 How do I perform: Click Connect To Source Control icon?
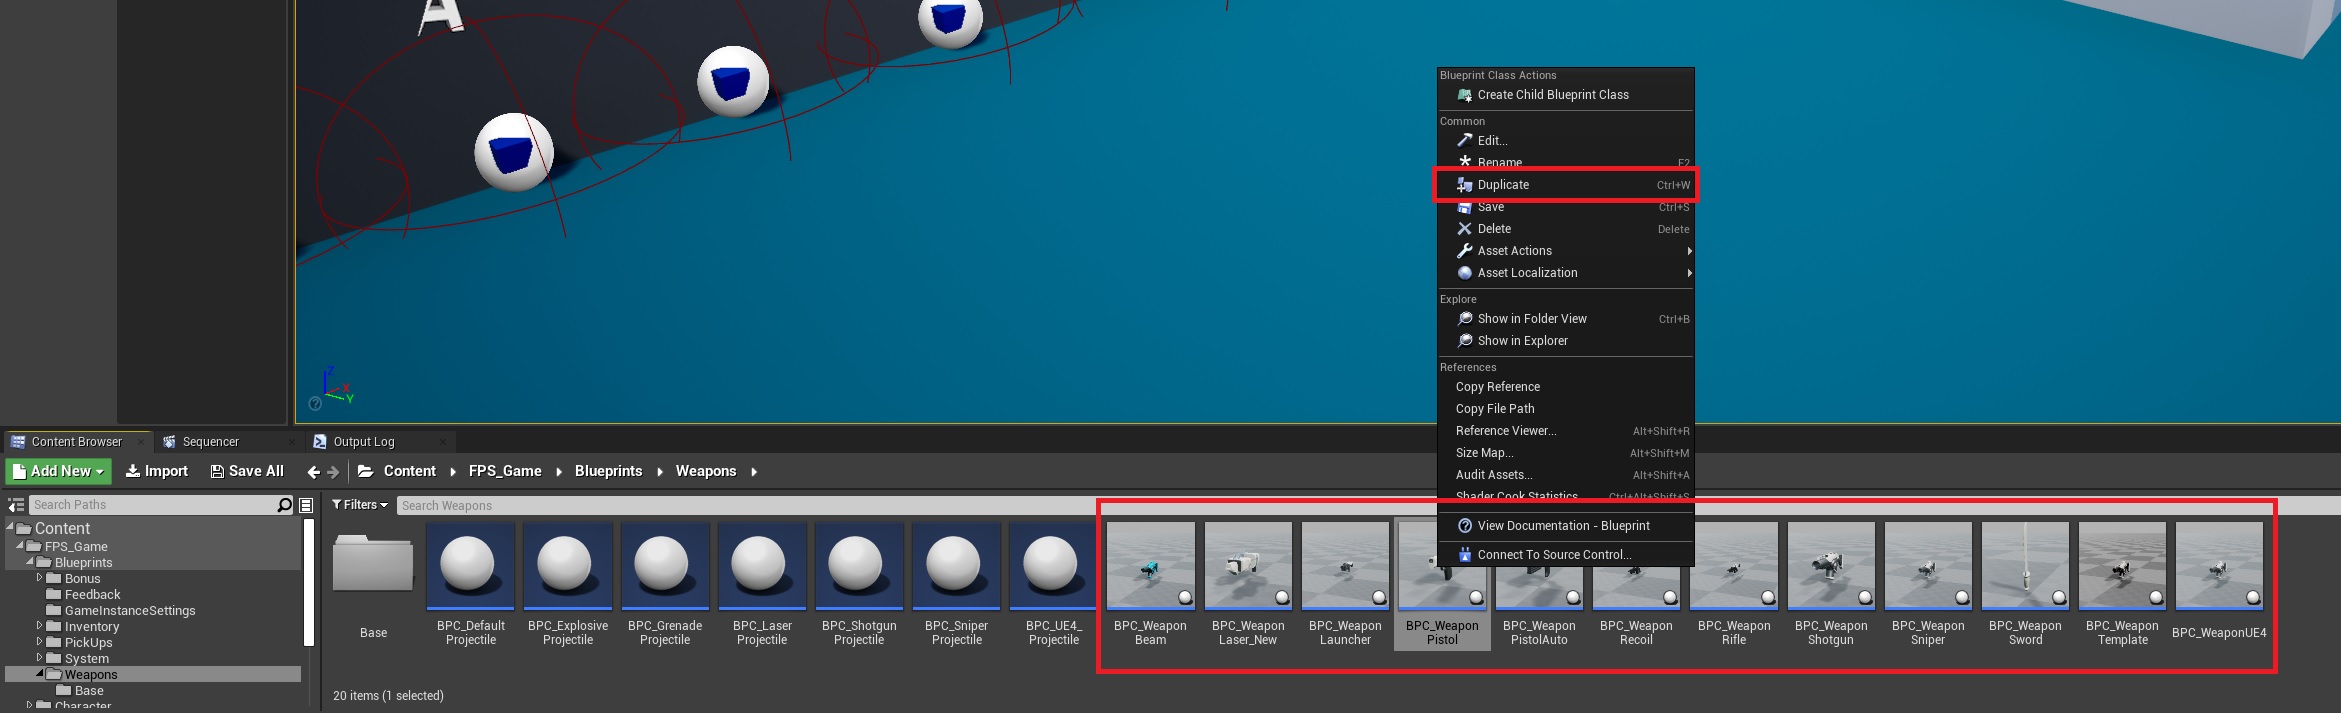[x=1465, y=555]
